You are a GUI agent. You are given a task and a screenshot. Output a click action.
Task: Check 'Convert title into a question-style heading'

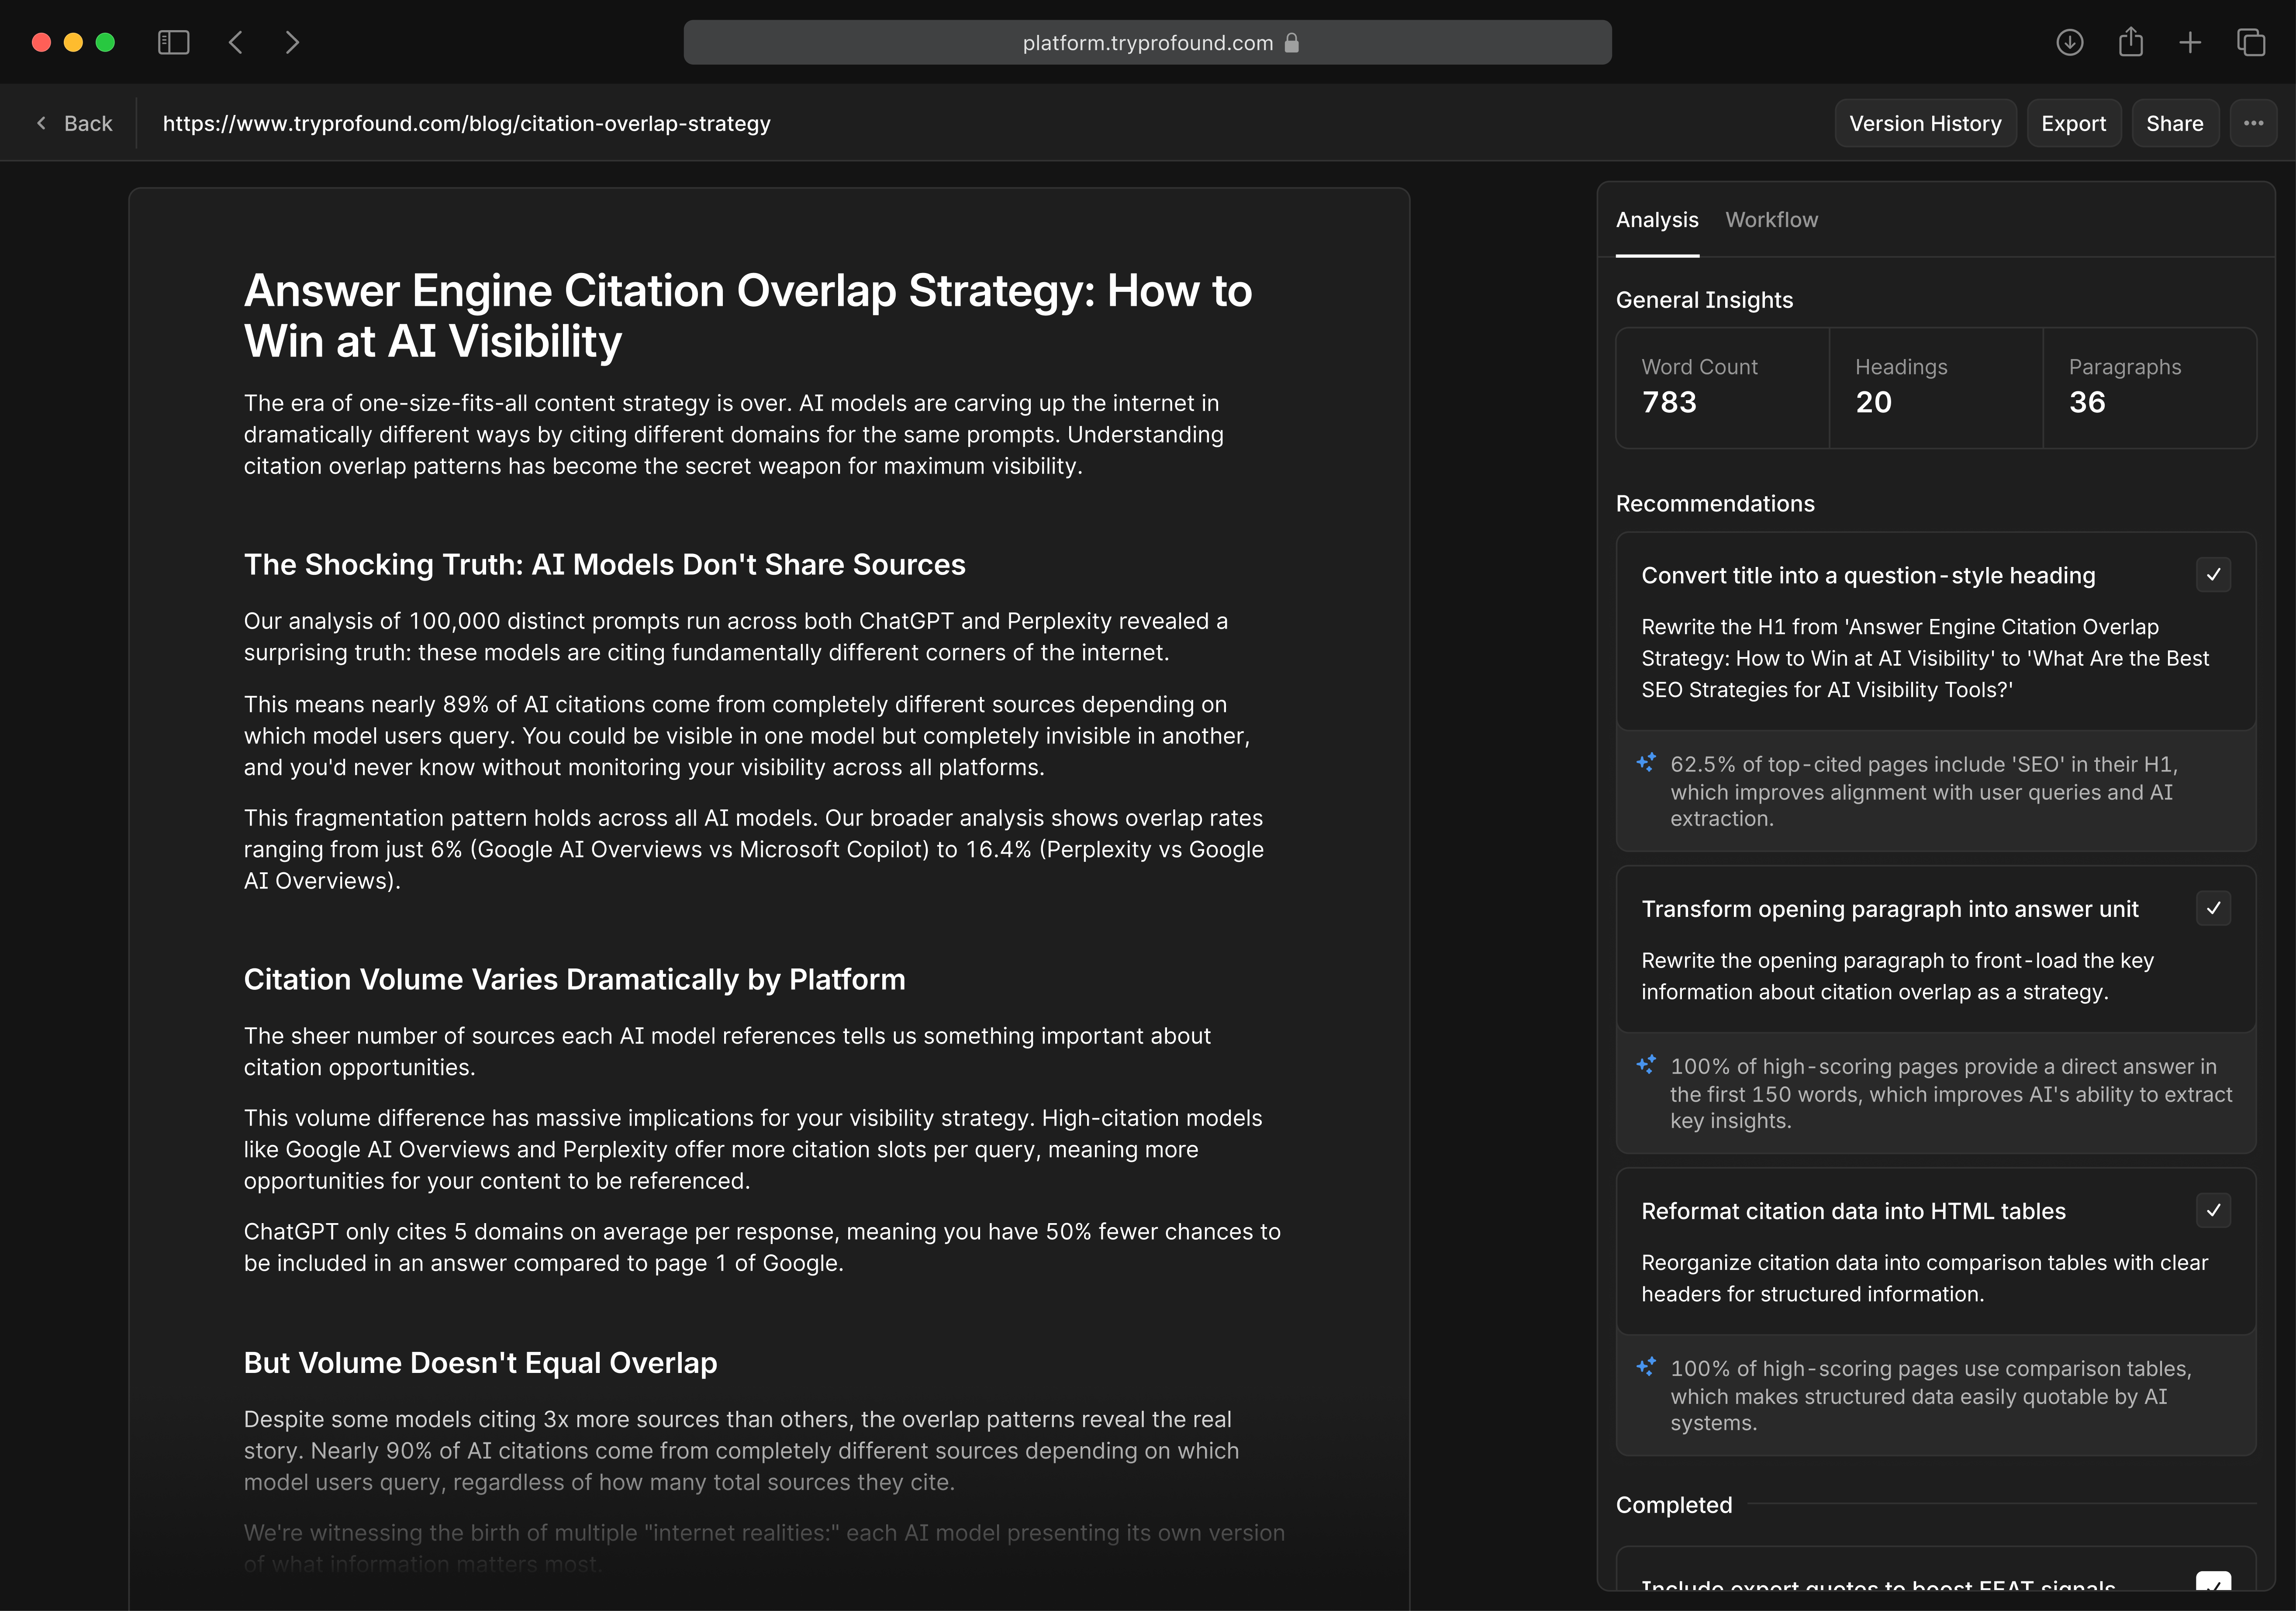(x=2213, y=575)
